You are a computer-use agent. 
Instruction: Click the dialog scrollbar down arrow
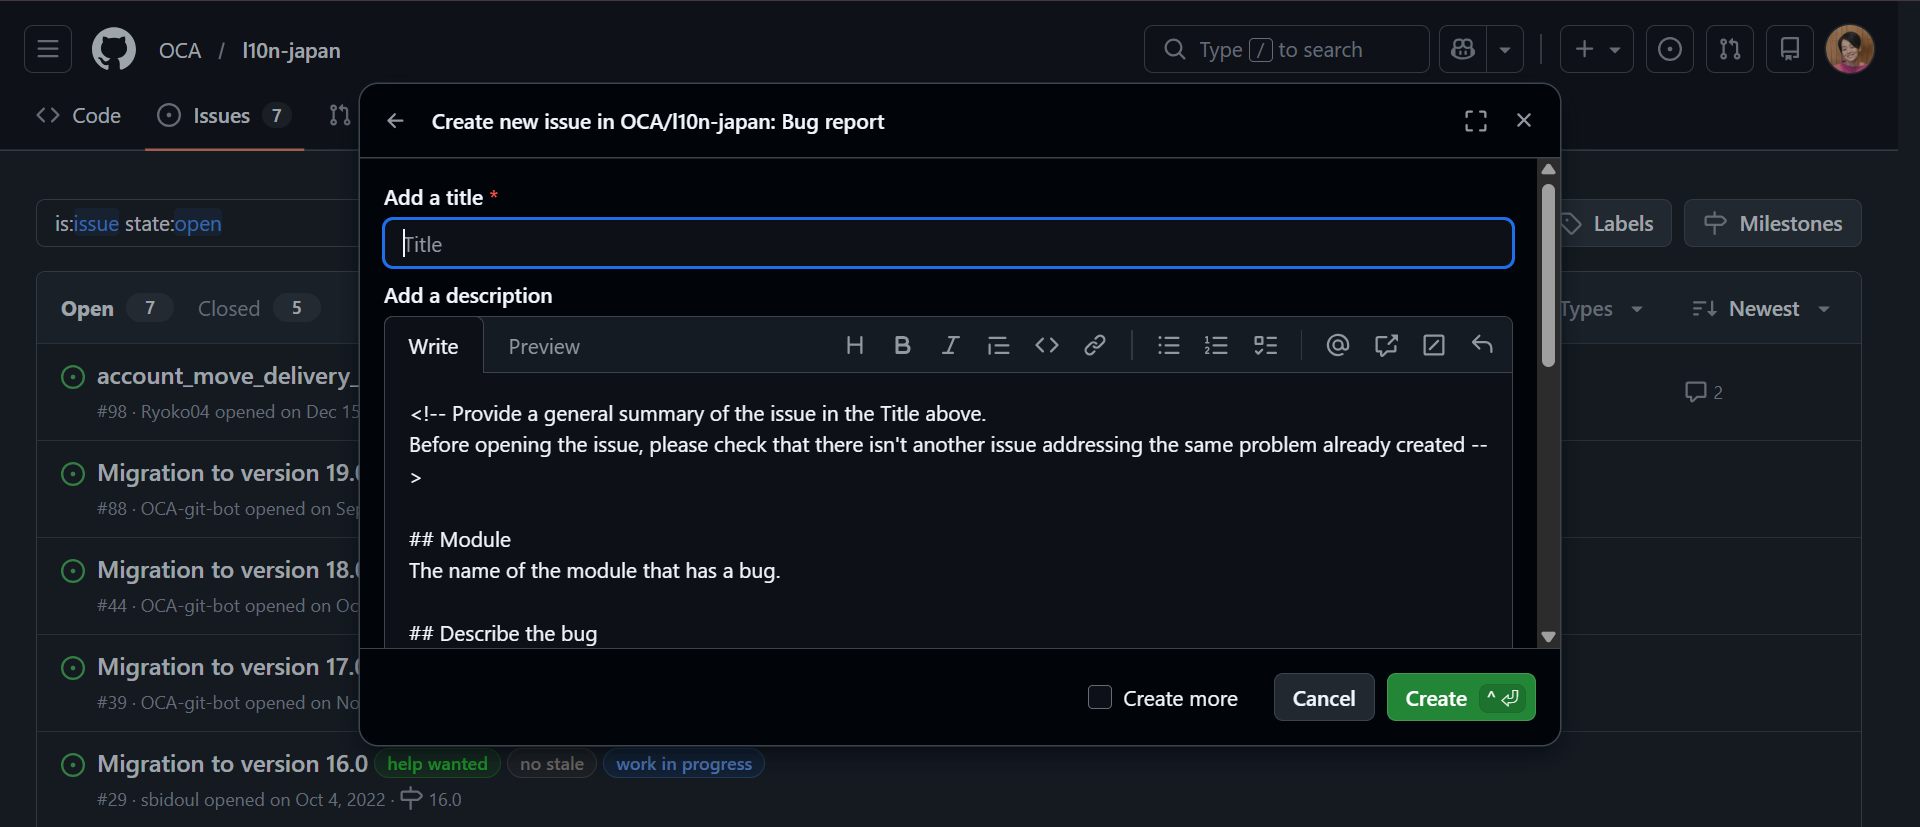click(1548, 637)
